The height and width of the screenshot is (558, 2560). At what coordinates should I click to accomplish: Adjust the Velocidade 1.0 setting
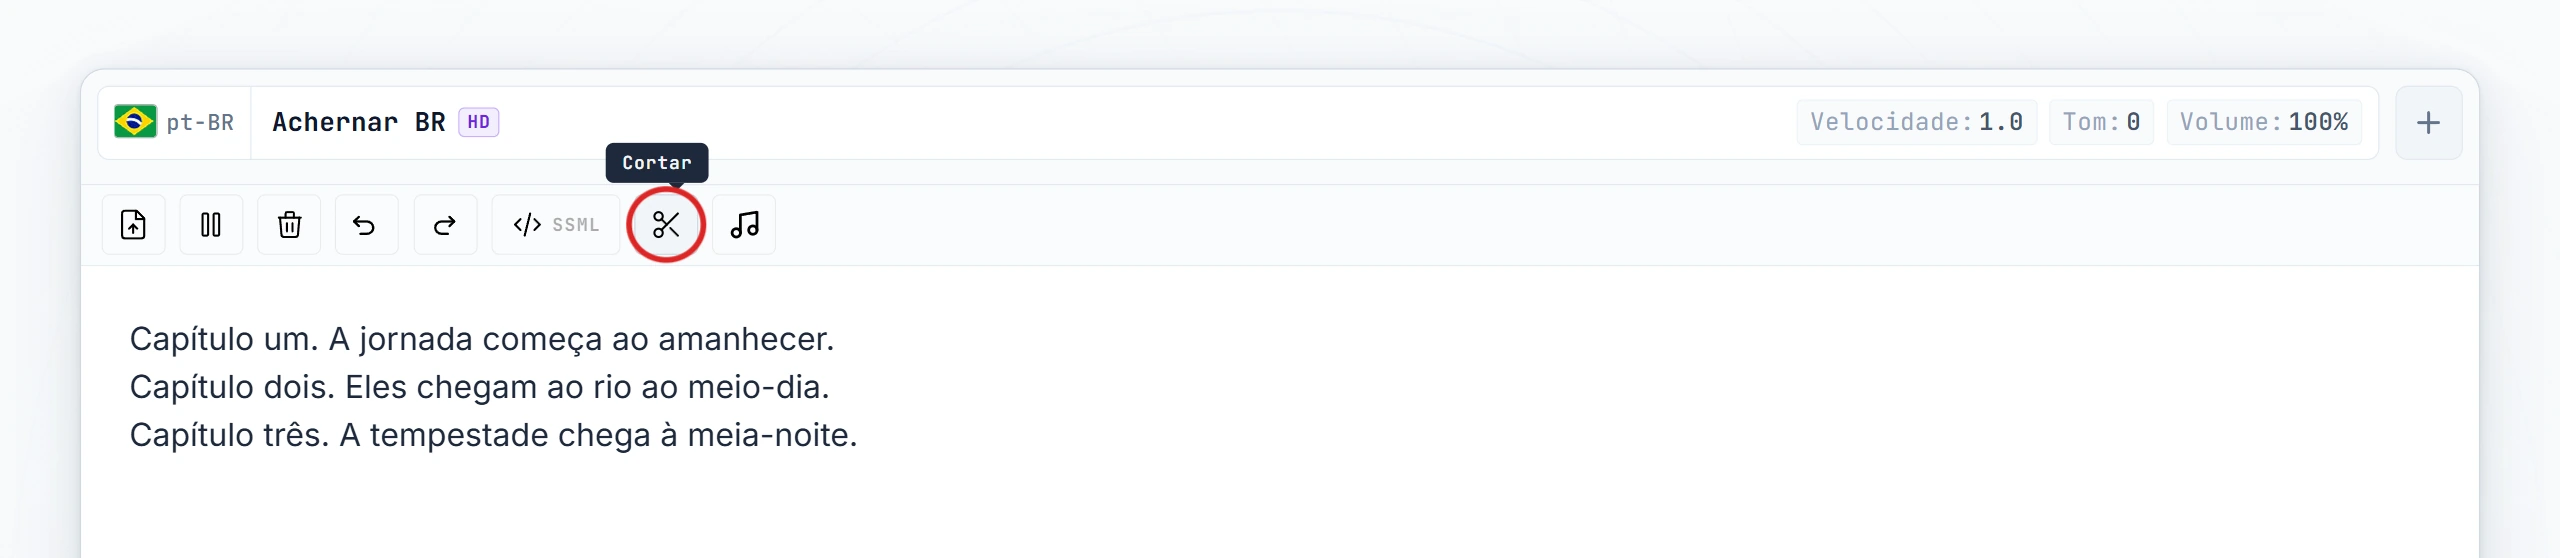1916,122
